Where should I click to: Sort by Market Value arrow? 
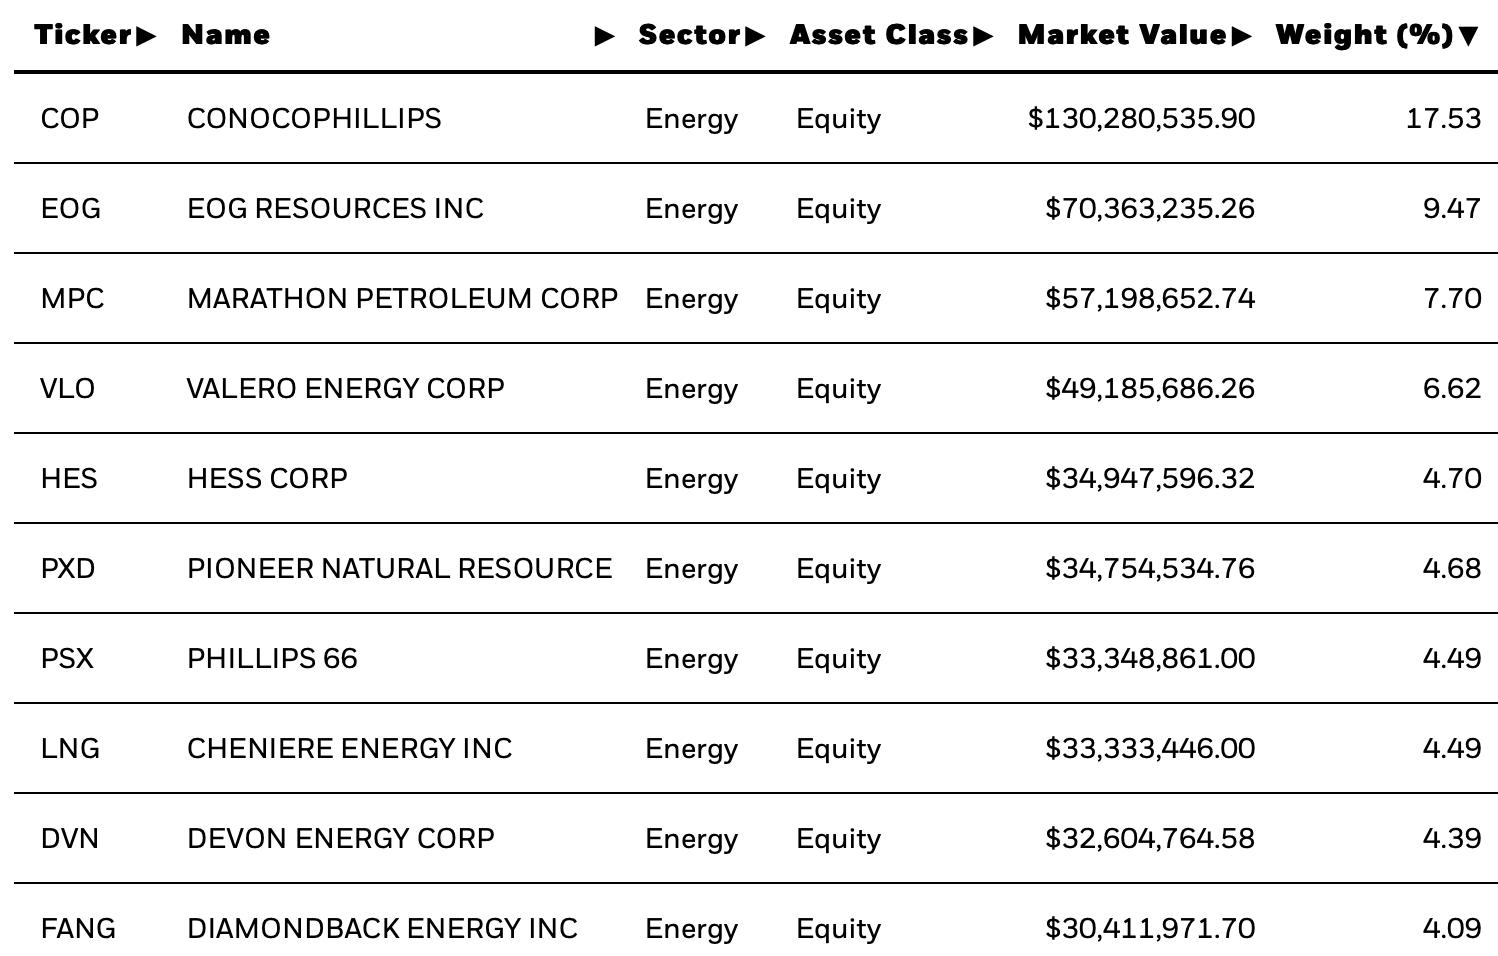(x=1241, y=36)
